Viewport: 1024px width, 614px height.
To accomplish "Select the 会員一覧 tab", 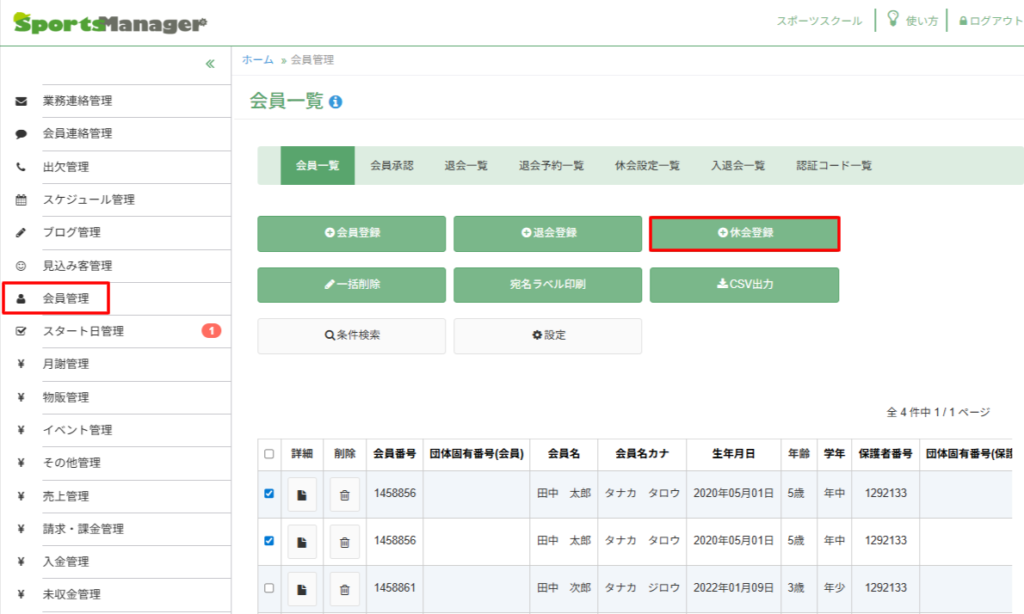I will pos(317,165).
